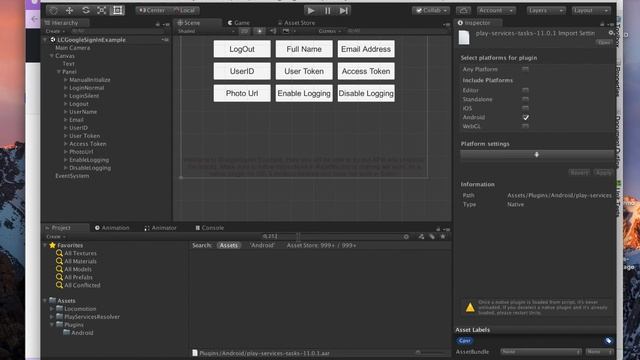Toggle the Any Platform checkbox
Viewport: 640px width, 360px height.
point(526,69)
